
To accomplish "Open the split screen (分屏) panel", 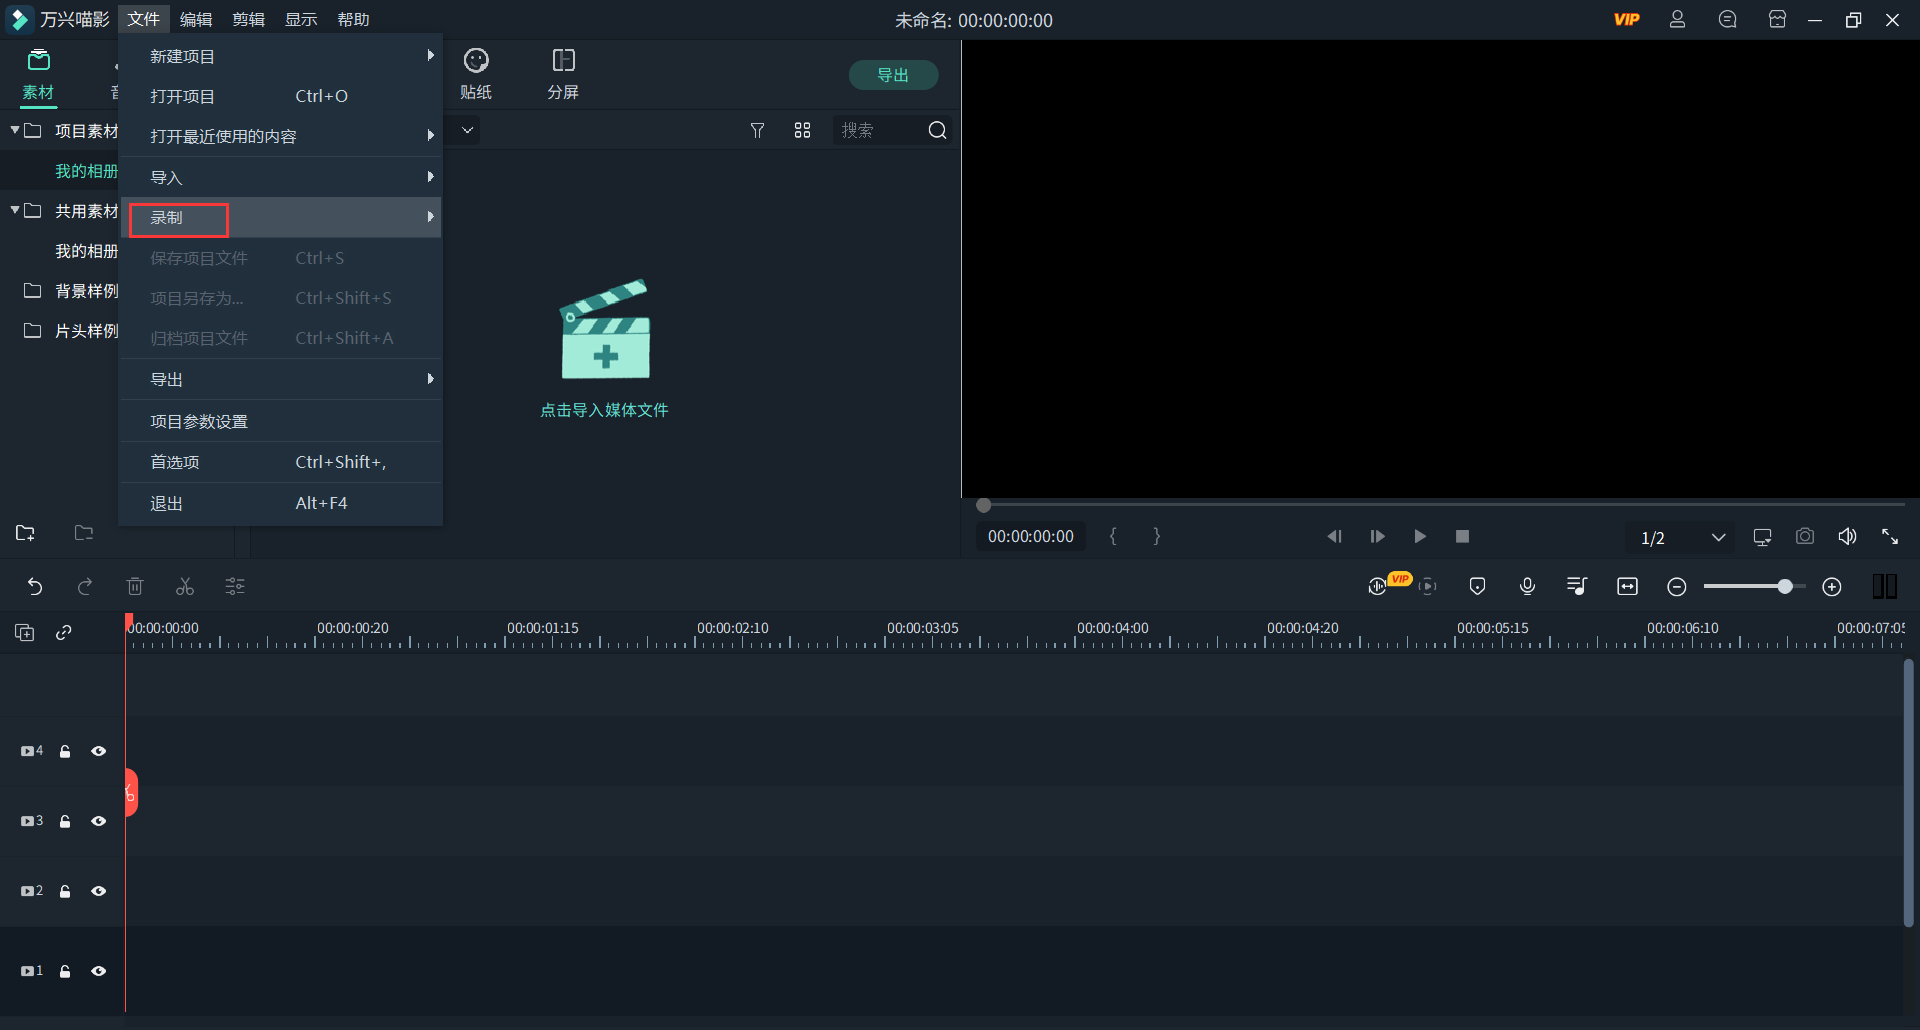I will click(x=563, y=74).
